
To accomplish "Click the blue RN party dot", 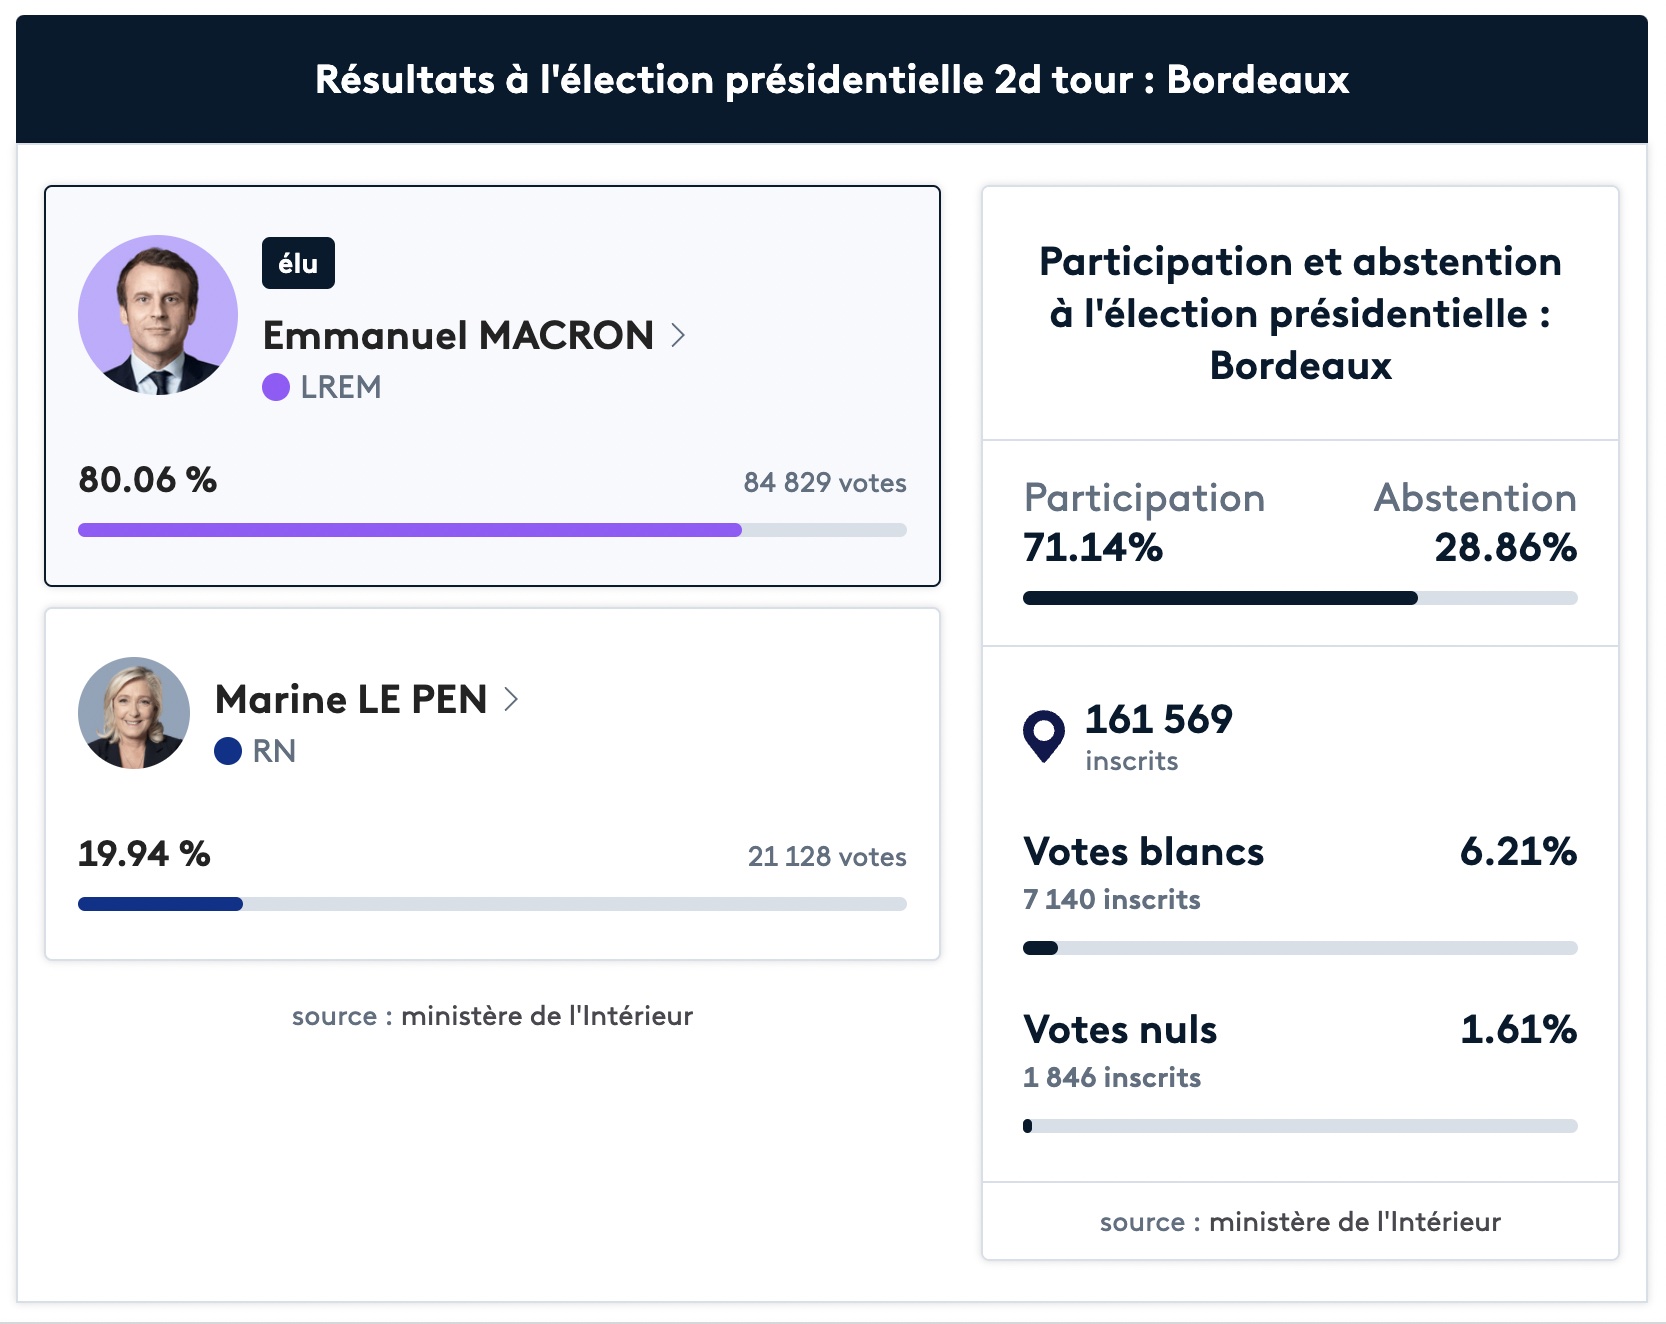I will (x=228, y=751).
